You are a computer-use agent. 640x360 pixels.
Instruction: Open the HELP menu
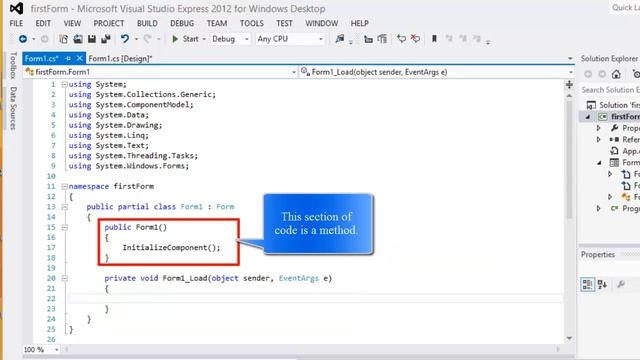pyautogui.click(x=359, y=24)
